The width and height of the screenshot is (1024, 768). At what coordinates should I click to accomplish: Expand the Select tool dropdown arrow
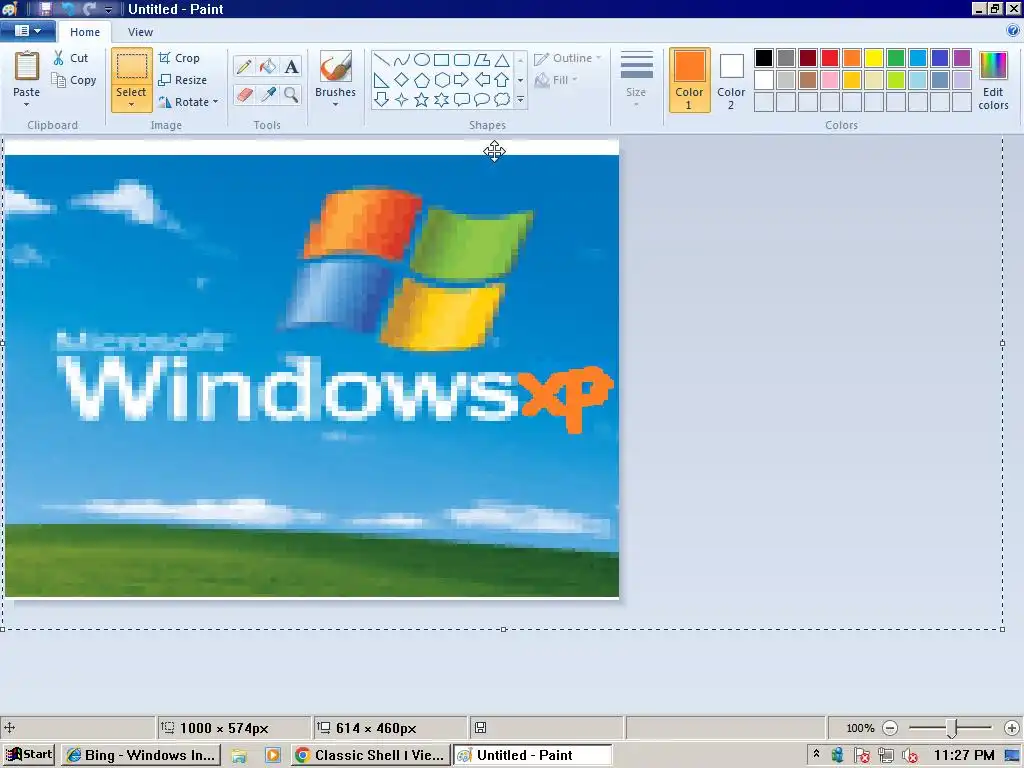coord(131,104)
